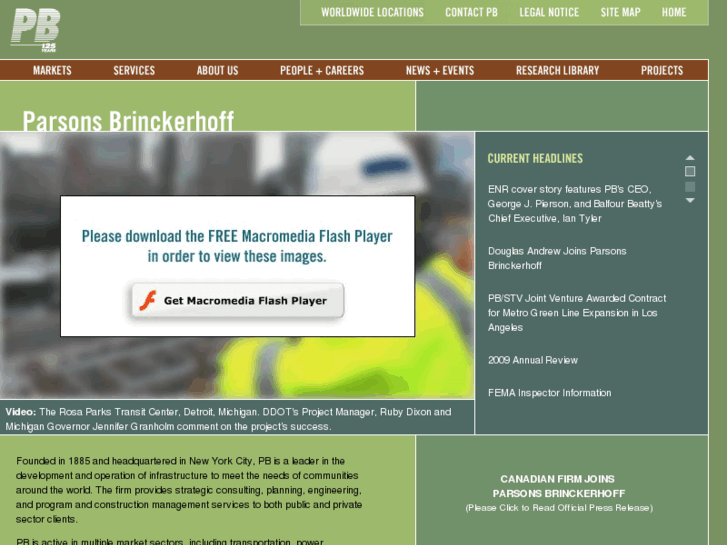Open FEMA Inspector Information link
This screenshot has width=727, height=545.
[549, 393]
